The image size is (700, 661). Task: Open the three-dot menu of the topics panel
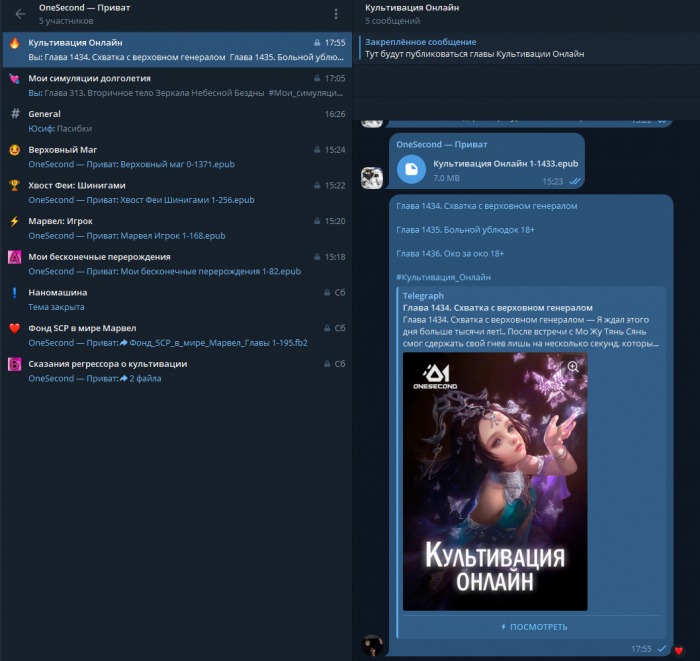coord(336,14)
